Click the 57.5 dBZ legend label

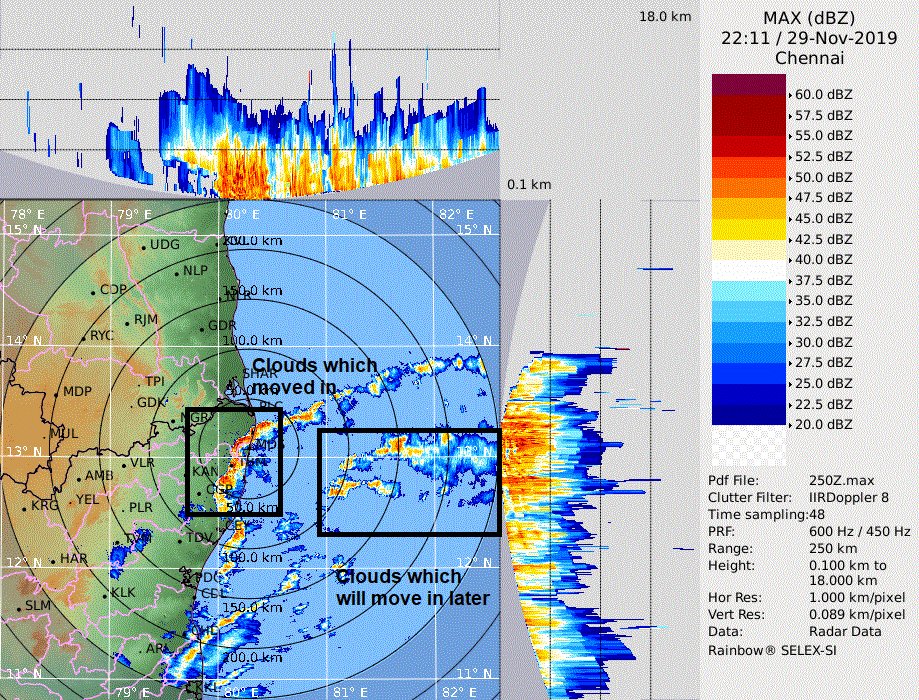(x=823, y=115)
